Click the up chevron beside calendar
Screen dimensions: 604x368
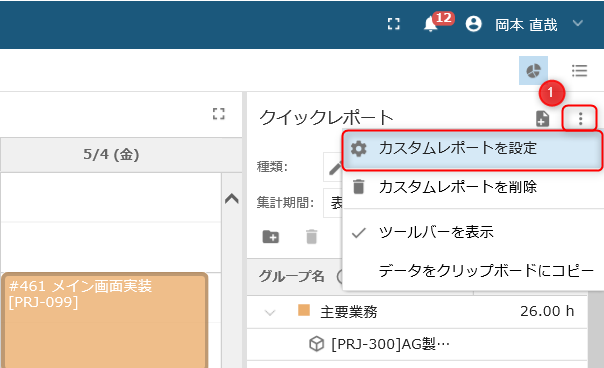pos(232,199)
